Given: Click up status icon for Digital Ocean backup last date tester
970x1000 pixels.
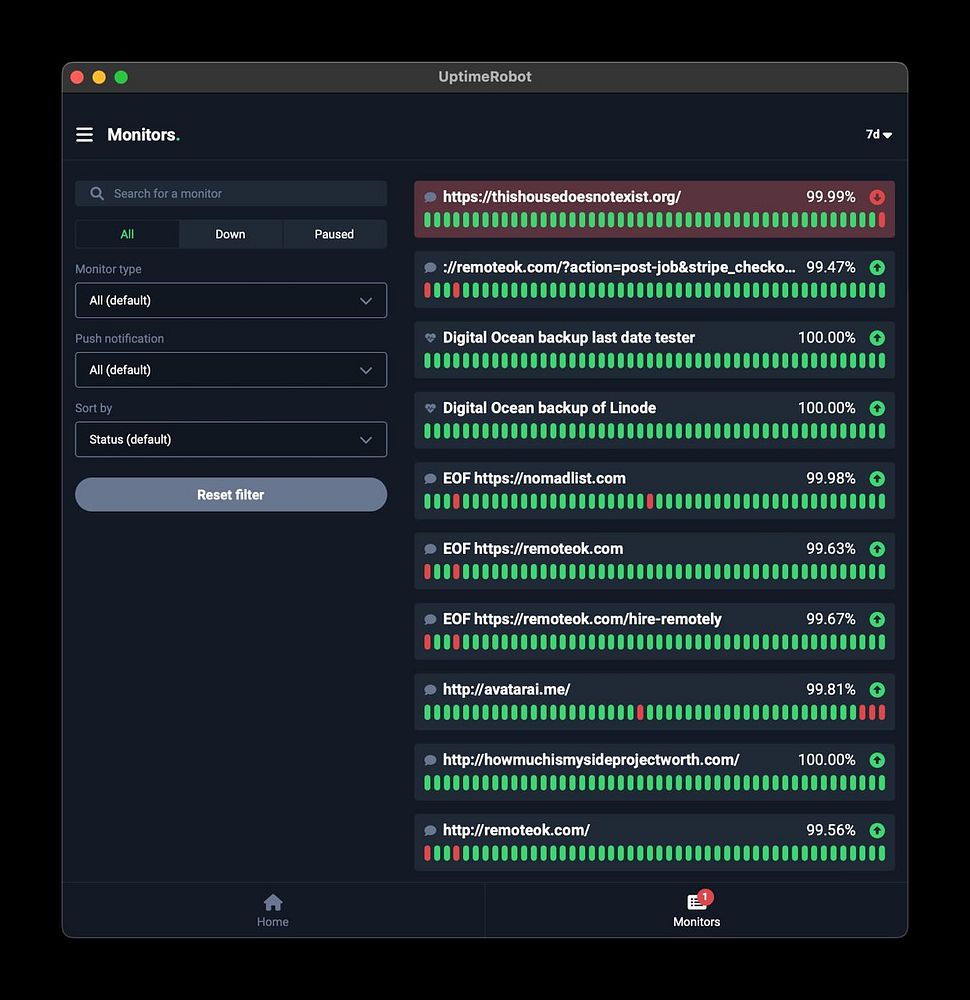Looking at the screenshot, I should pyautogui.click(x=877, y=338).
